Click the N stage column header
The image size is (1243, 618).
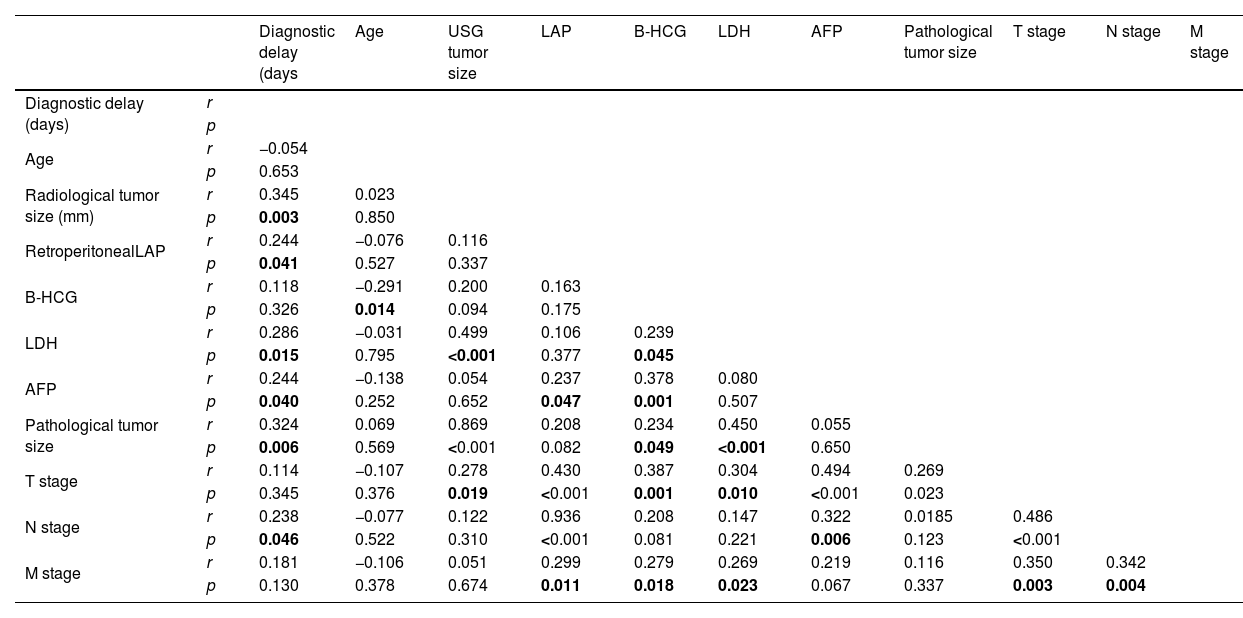(x=1132, y=32)
